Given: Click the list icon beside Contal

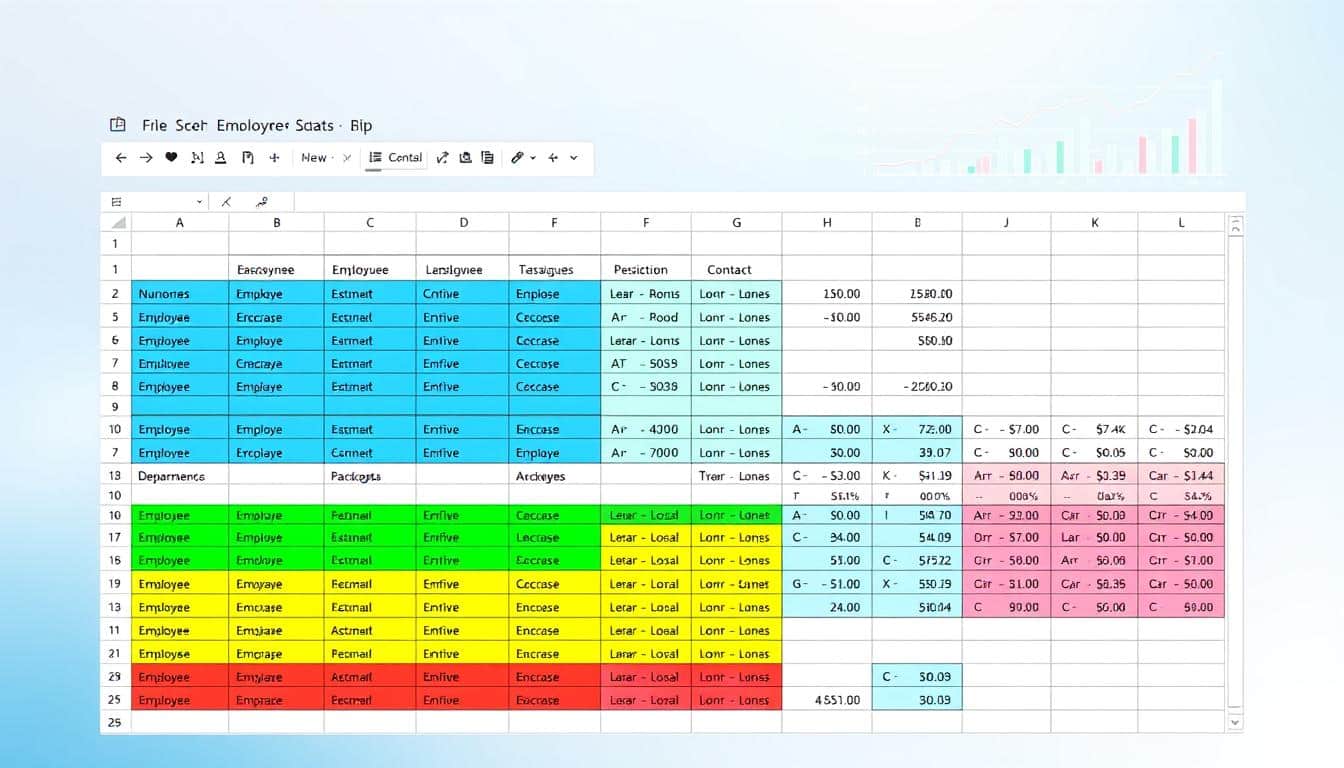Looking at the screenshot, I should click(375, 158).
